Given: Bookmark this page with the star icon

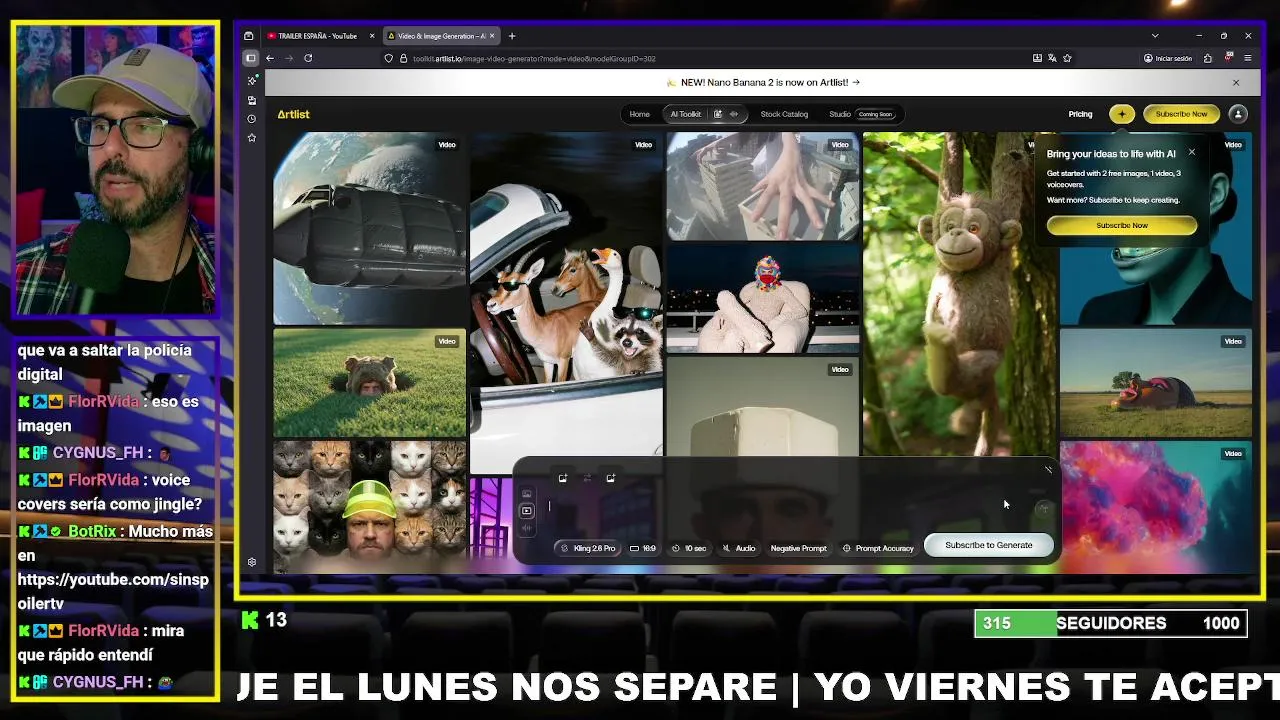Looking at the screenshot, I should [x=1067, y=58].
